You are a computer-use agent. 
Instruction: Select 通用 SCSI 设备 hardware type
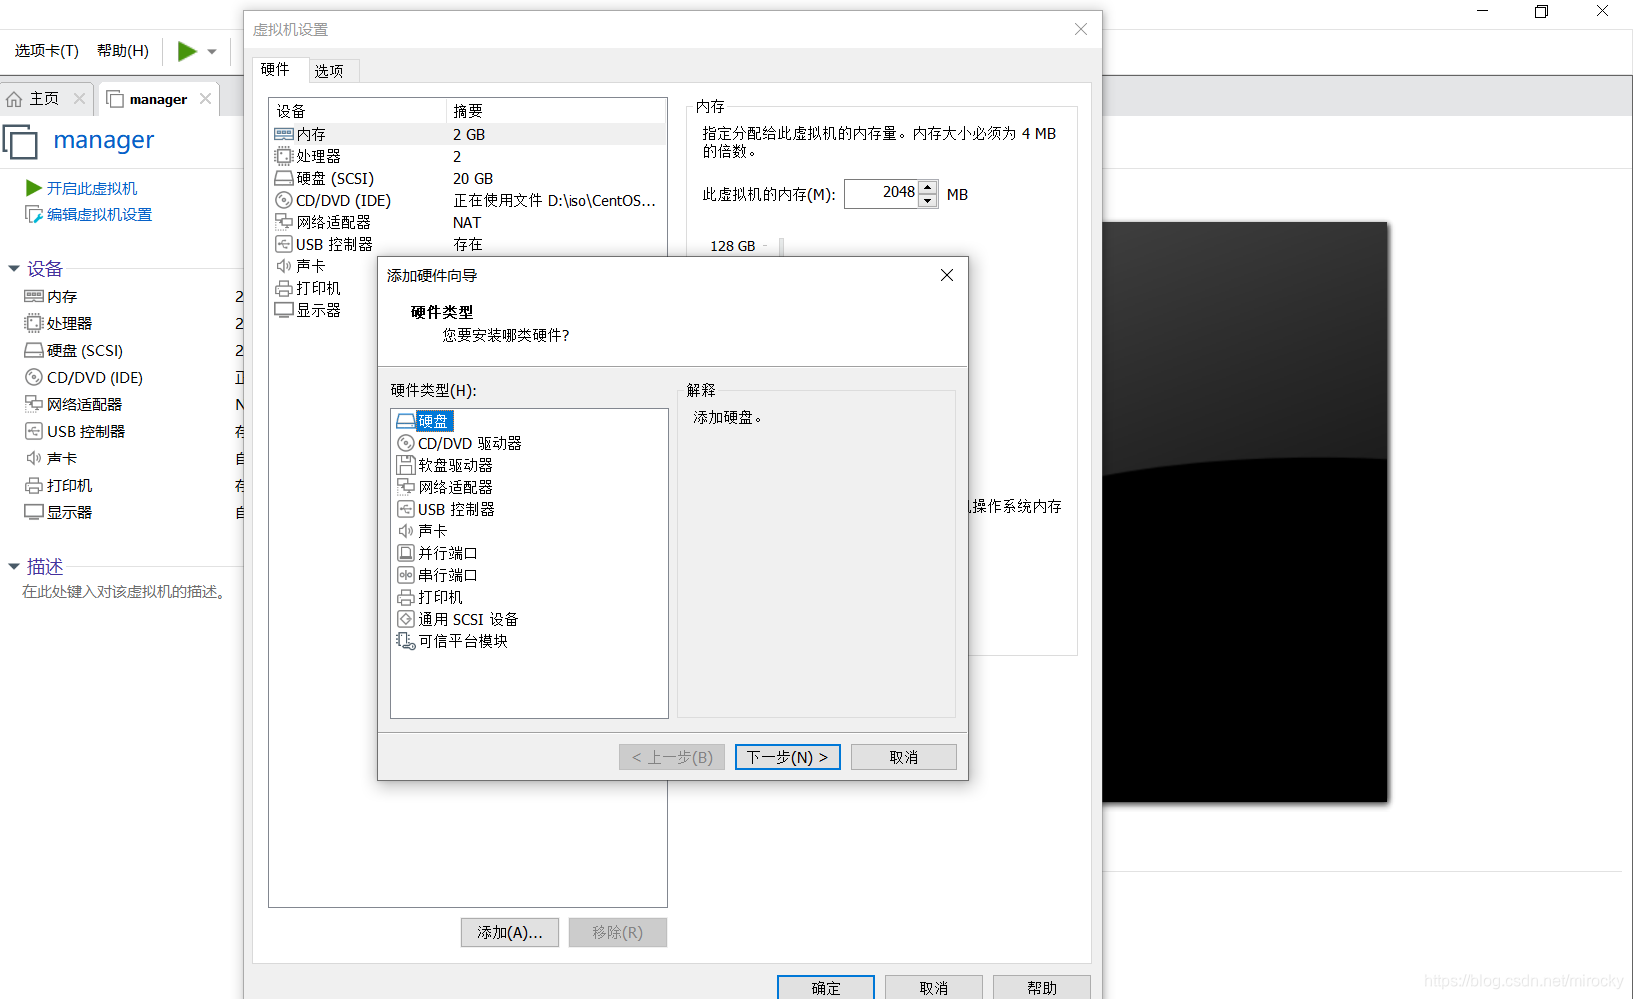[x=467, y=618]
